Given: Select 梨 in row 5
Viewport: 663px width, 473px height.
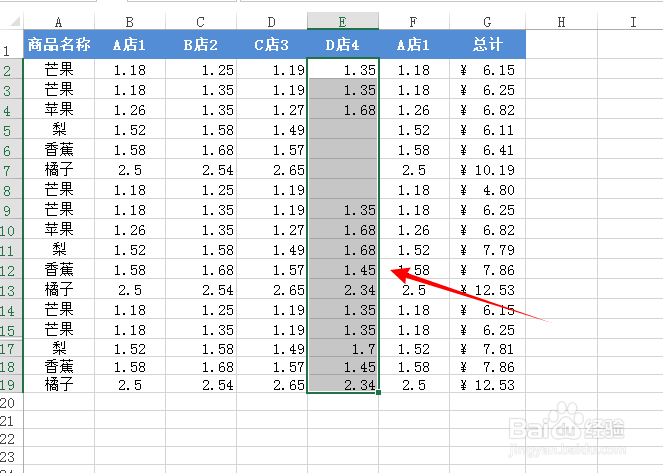Looking at the screenshot, I should [59, 129].
